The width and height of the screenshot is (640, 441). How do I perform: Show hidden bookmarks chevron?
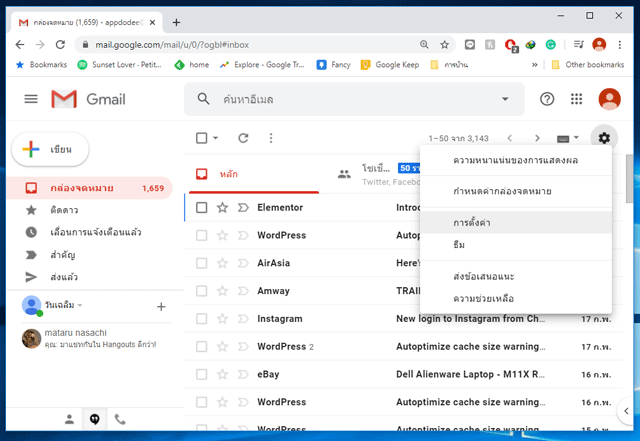point(534,65)
